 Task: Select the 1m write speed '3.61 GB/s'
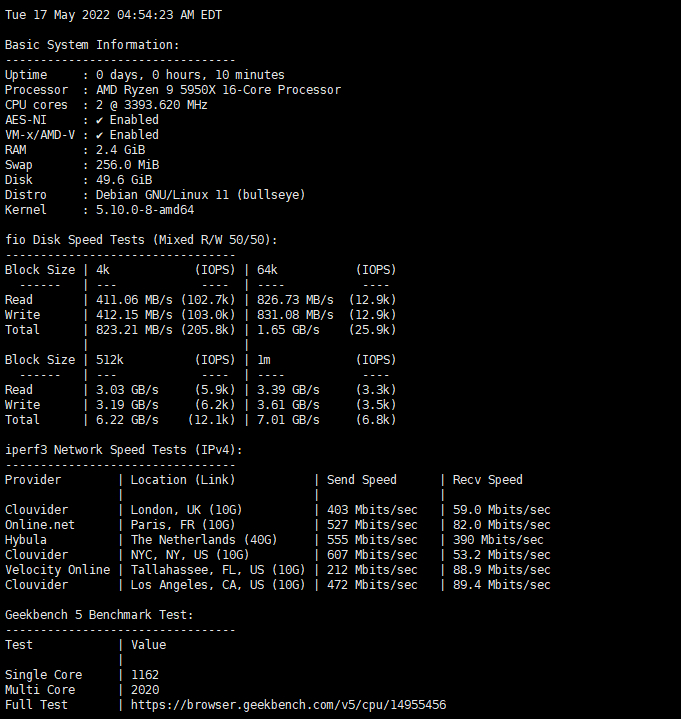point(288,405)
